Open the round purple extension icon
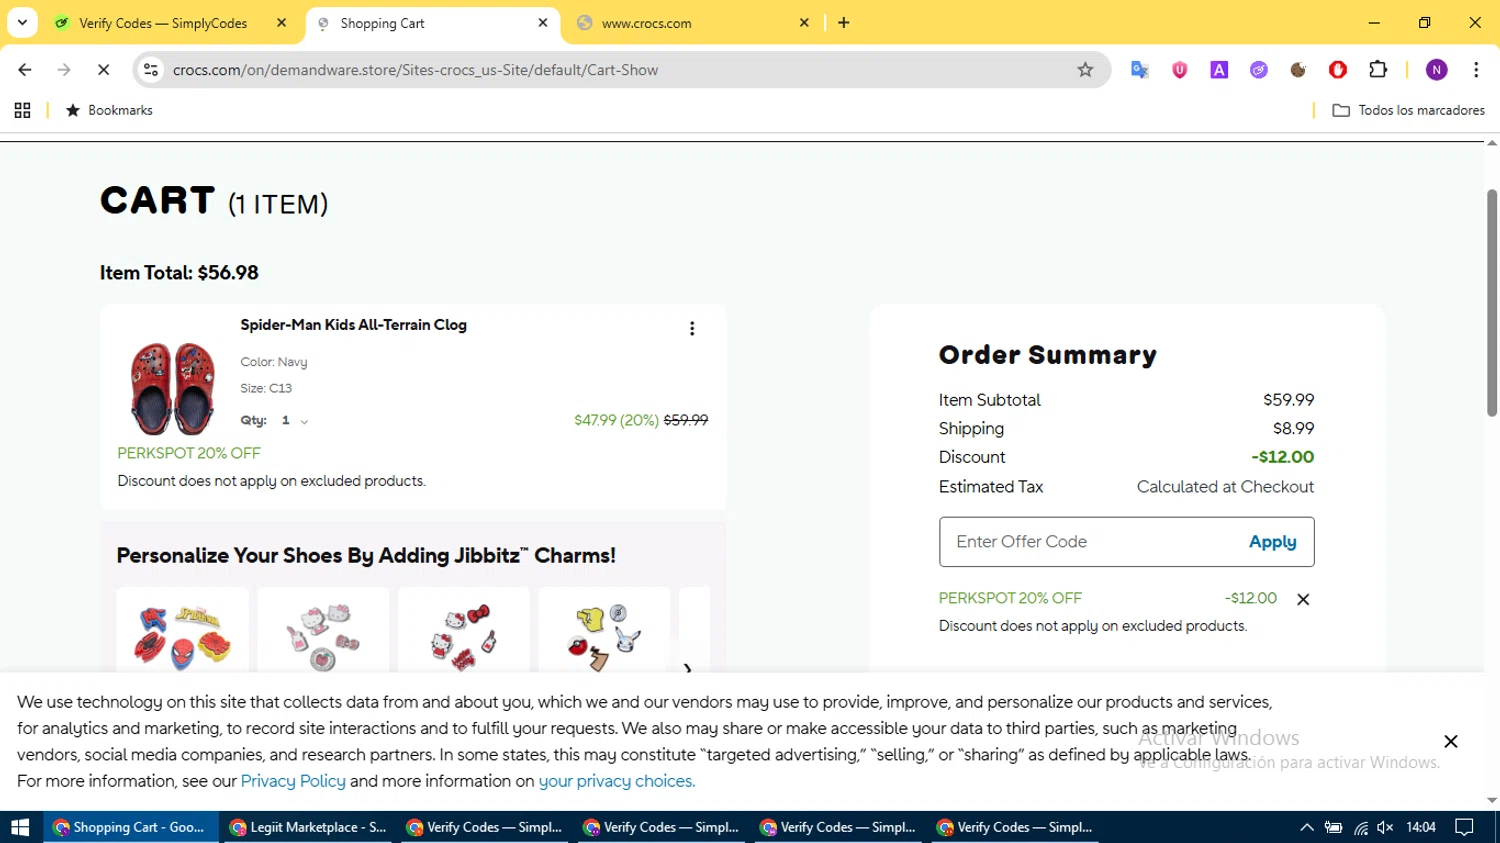Image resolution: width=1500 pixels, height=843 pixels. tap(1259, 70)
